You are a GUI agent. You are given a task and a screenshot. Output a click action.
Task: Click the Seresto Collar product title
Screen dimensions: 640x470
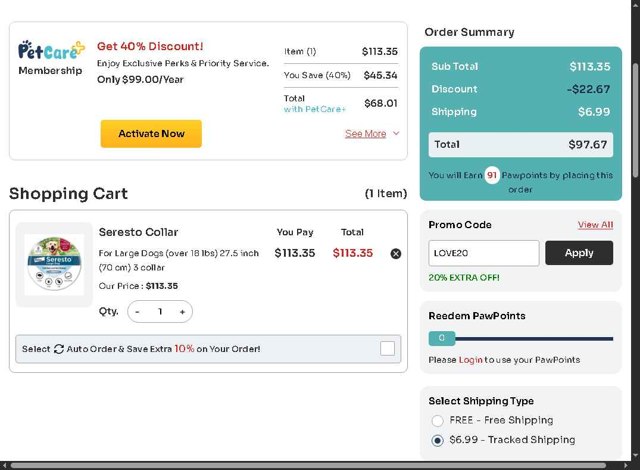coord(138,232)
